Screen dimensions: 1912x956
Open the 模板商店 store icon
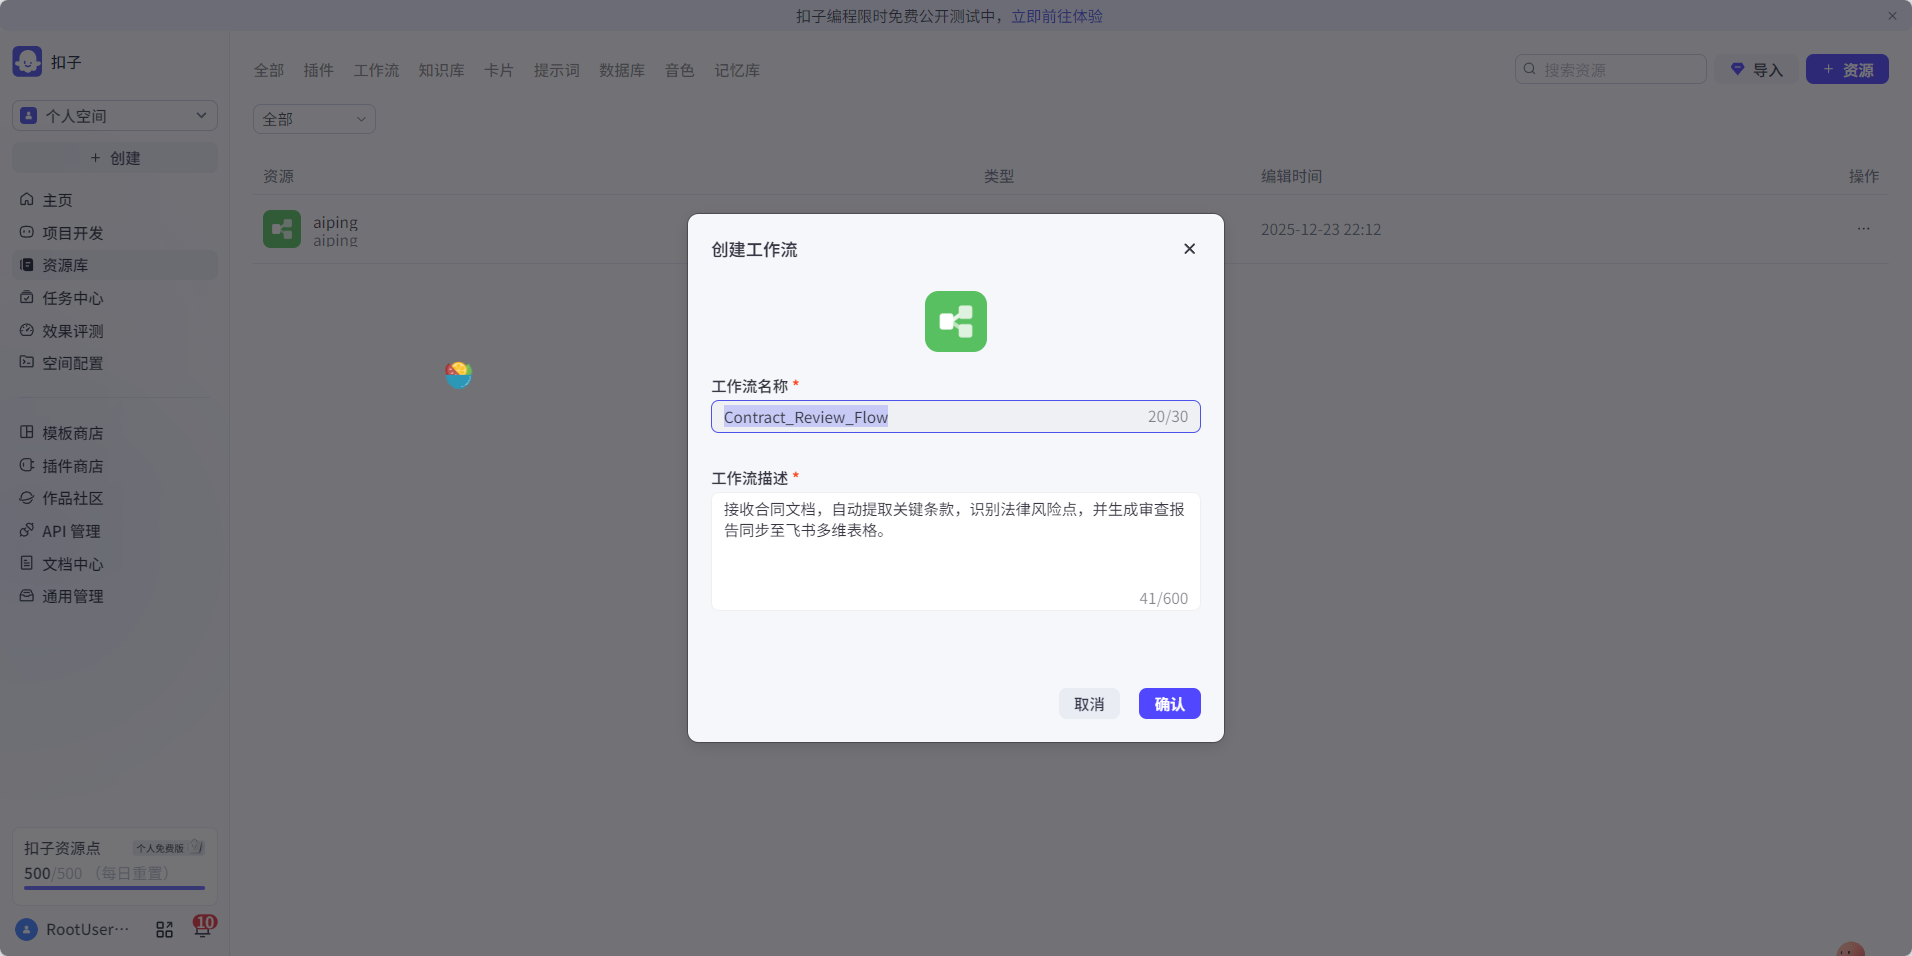(28, 432)
